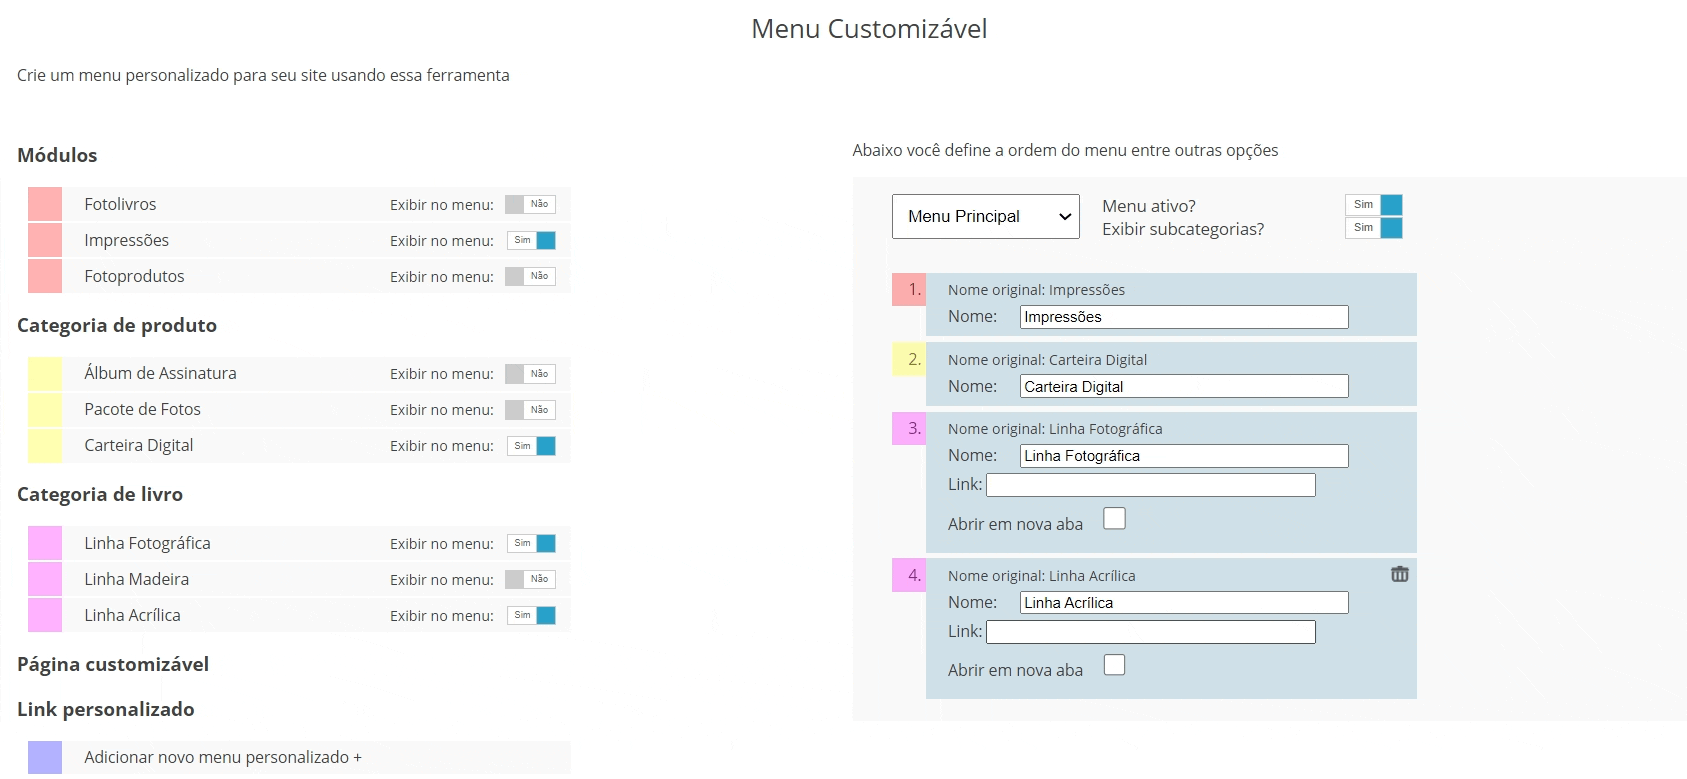The width and height of the screenshot is (1687, 779).
Task: Click the Link personalizado heading
Action: [106, 709]
